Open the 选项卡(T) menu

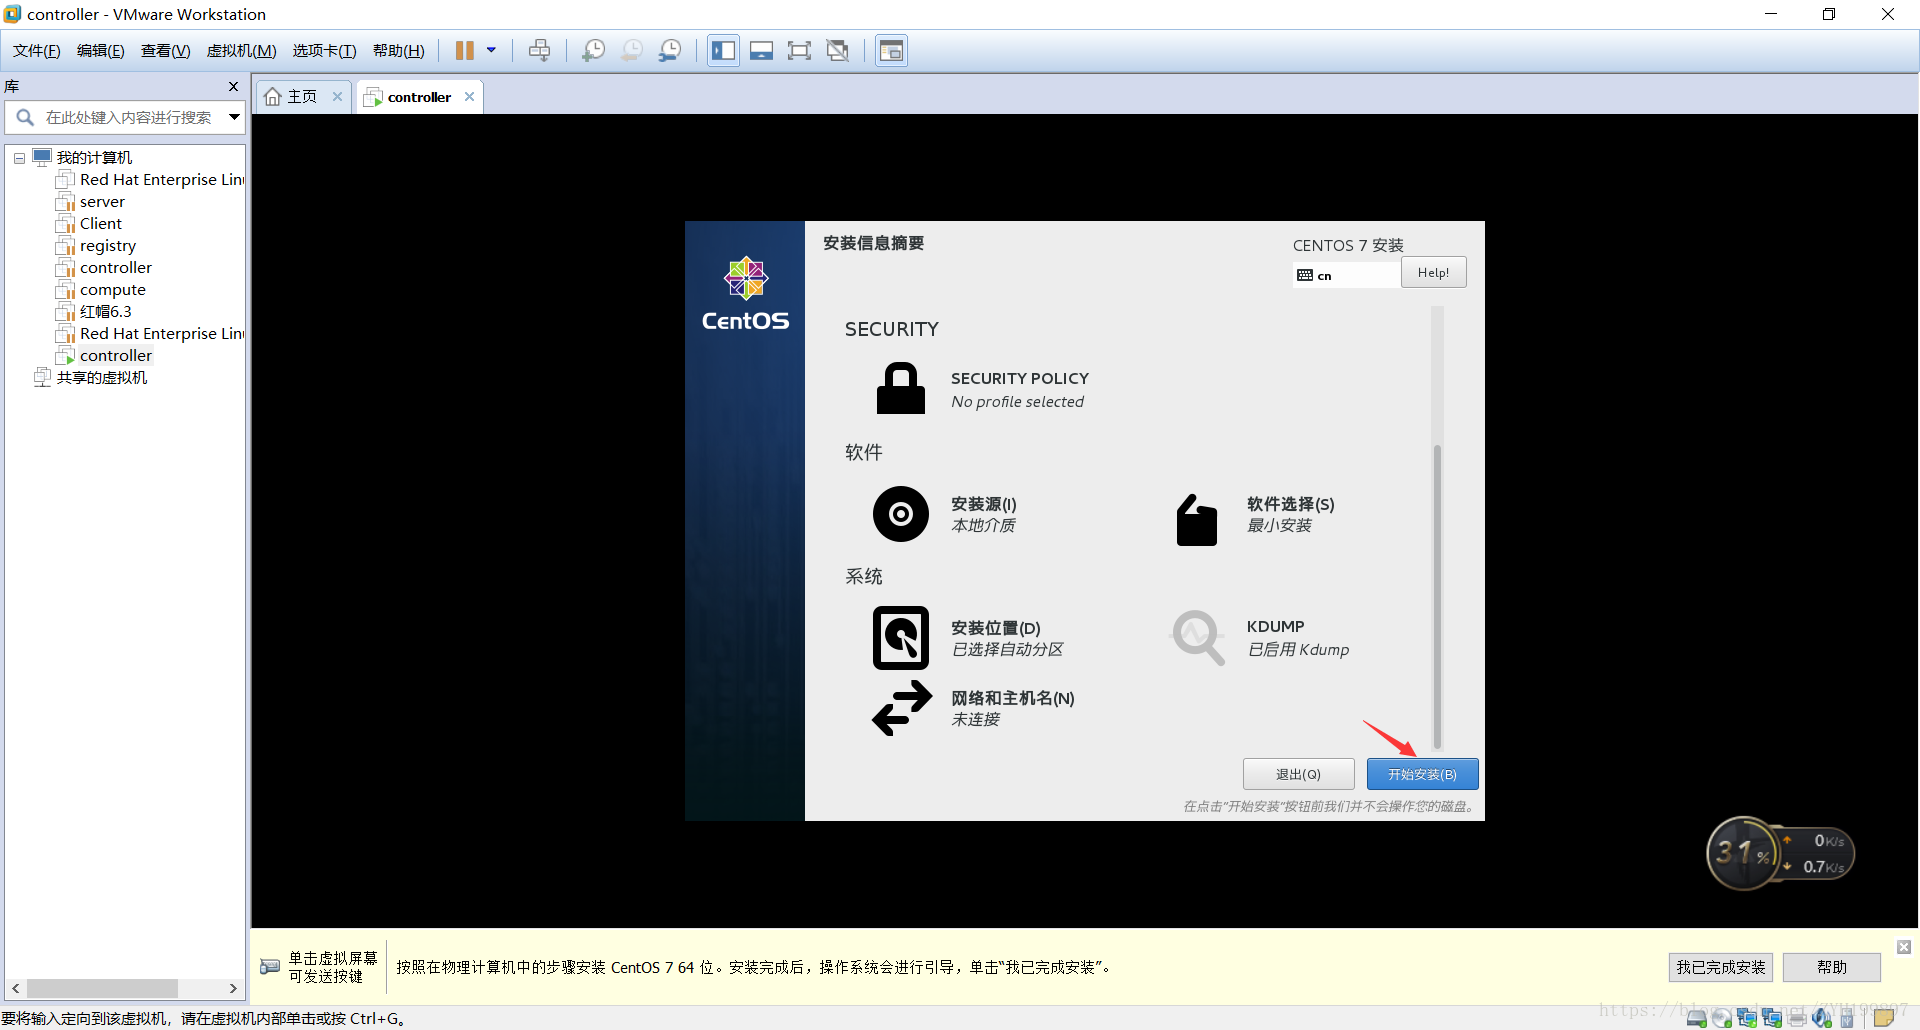(324, 51)
